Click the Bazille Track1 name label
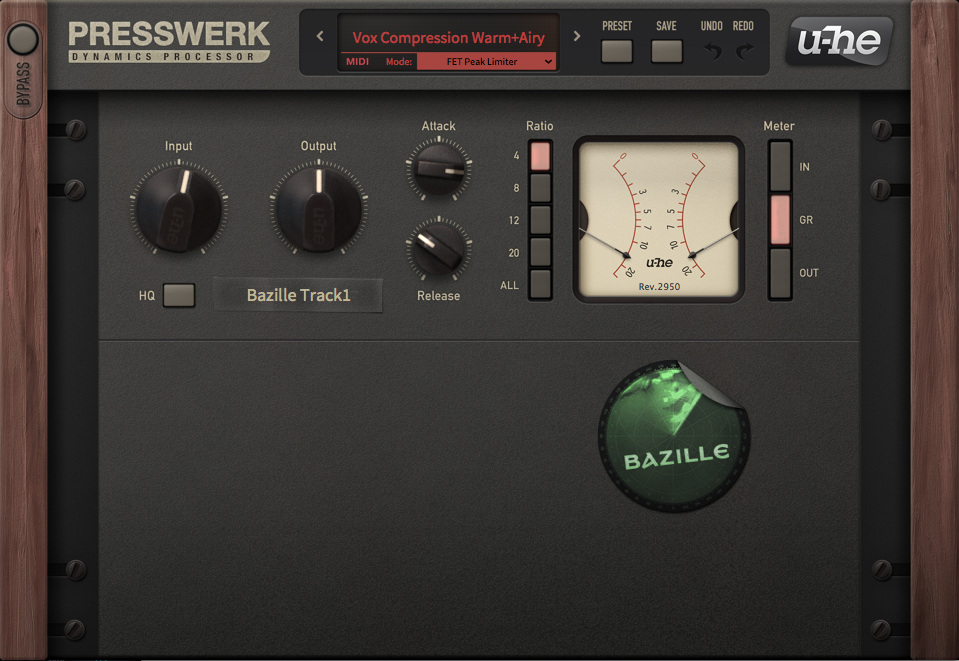Screen dimensions: 959x661 pyautogui.click(x=298, y=295)
